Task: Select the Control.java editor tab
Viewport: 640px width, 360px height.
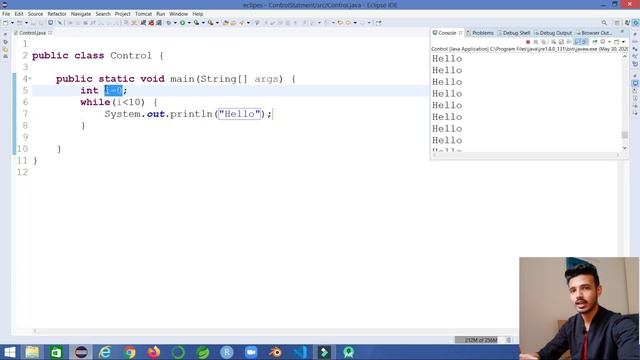Action: (x=32, y=33)
